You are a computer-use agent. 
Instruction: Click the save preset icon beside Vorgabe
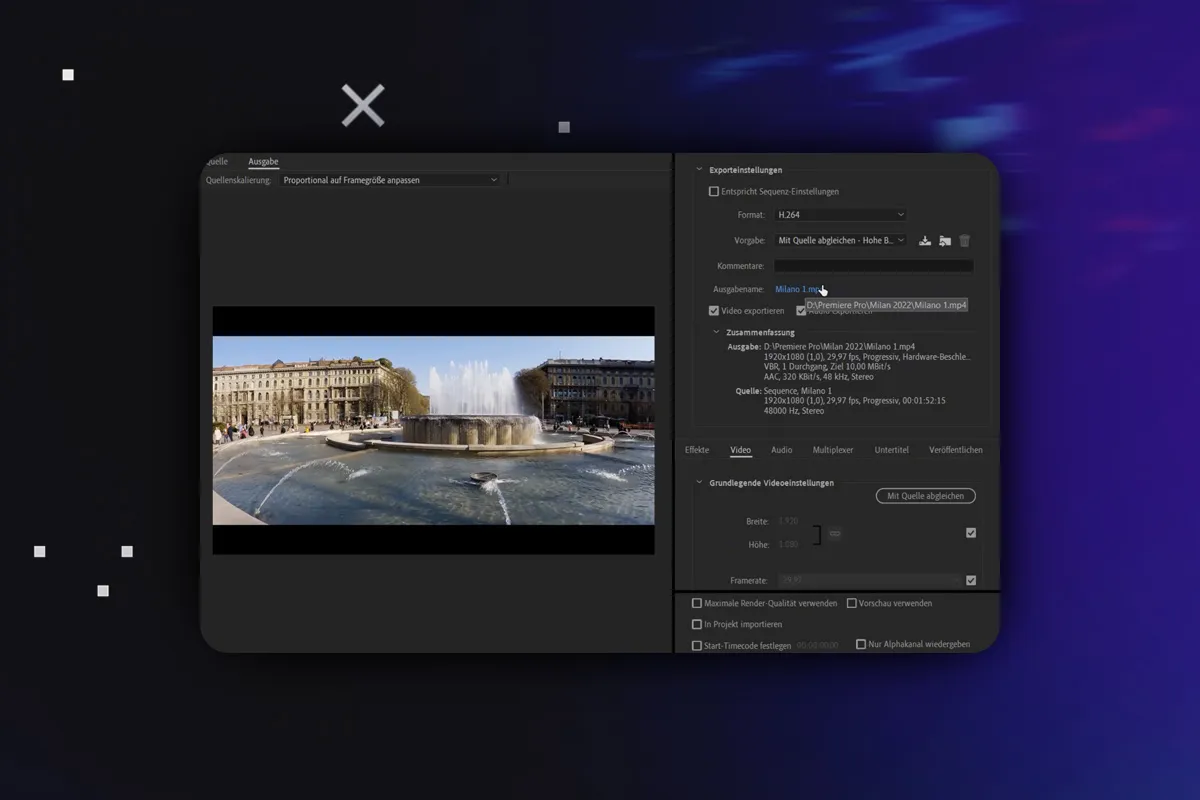tap(925, 241)
